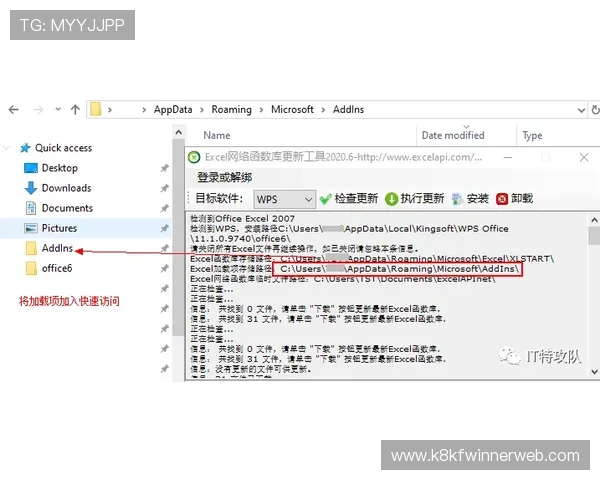Collapse the Quick access tree node

pos(7,148)
